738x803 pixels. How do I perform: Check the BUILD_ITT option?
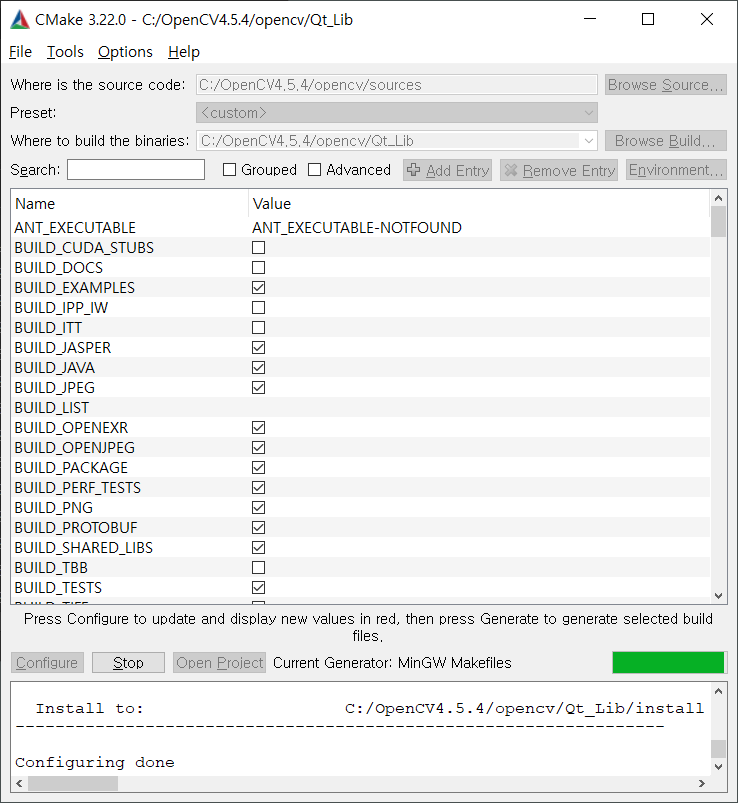pyautogui.click(x=259, y=327)
